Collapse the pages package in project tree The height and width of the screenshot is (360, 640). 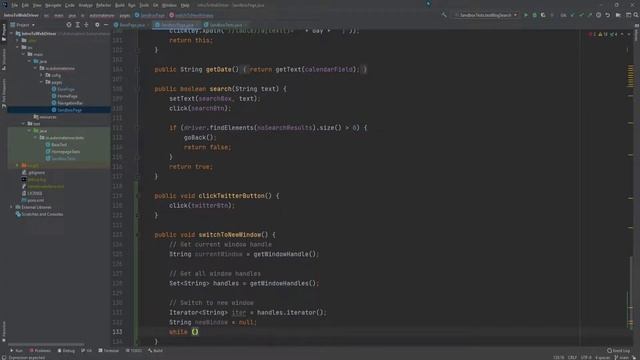(41, 82)
